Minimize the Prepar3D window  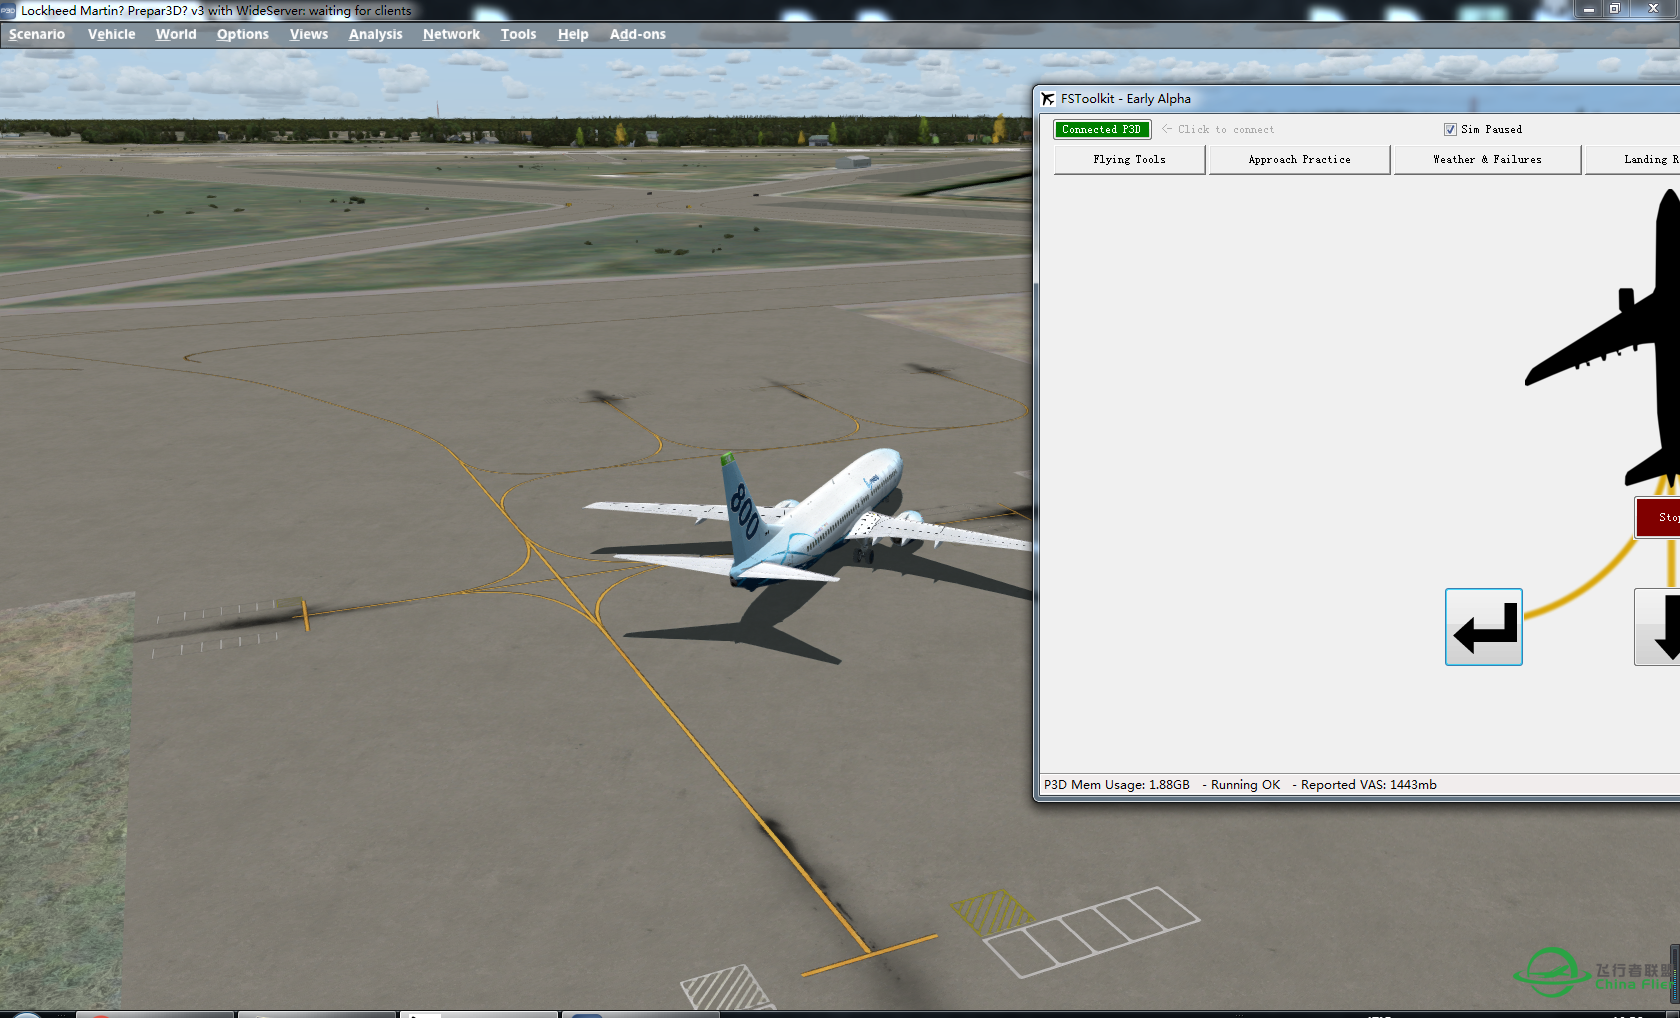coord(1588,9)
